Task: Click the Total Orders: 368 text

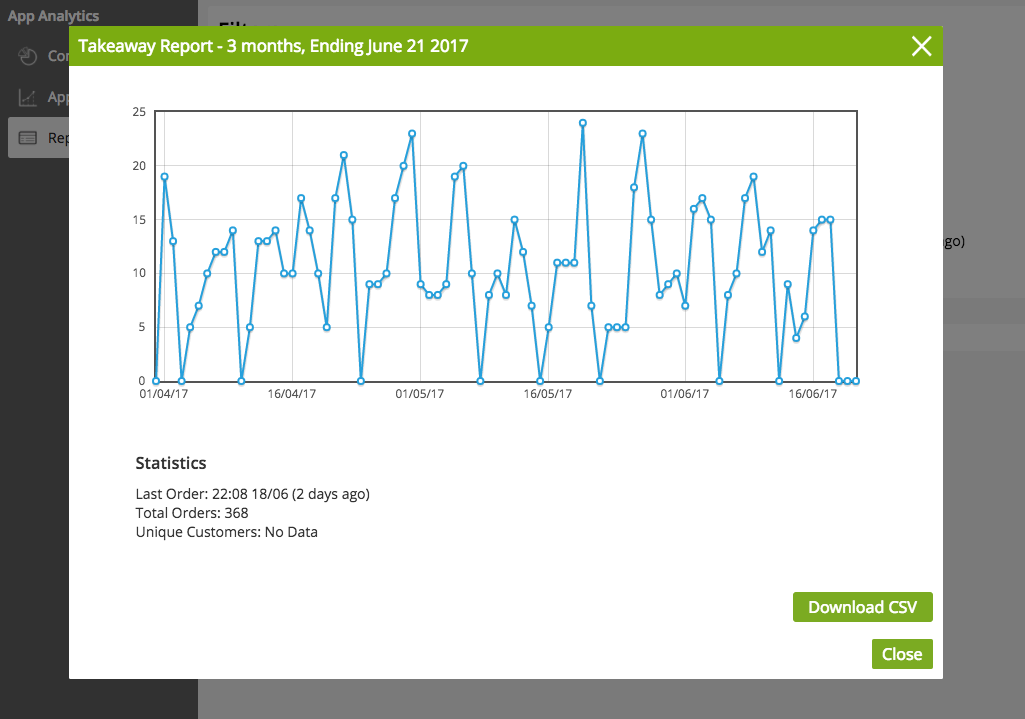Action: click(192, 513)
